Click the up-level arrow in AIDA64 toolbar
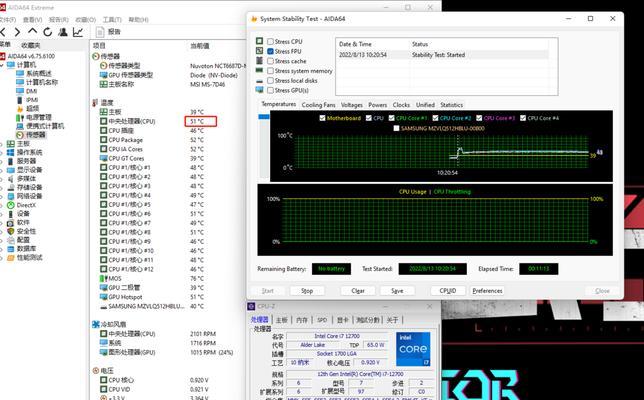The image size is (644, 400). click(32, 32)
